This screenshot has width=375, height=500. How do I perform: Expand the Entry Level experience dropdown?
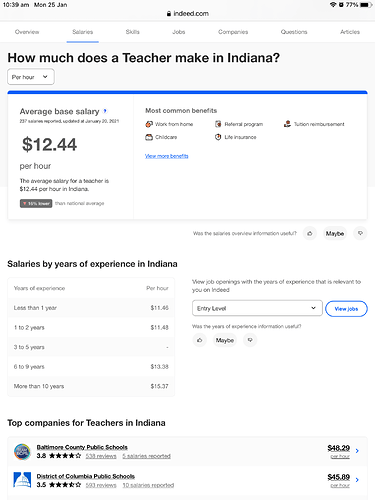[x=257, y=308]
